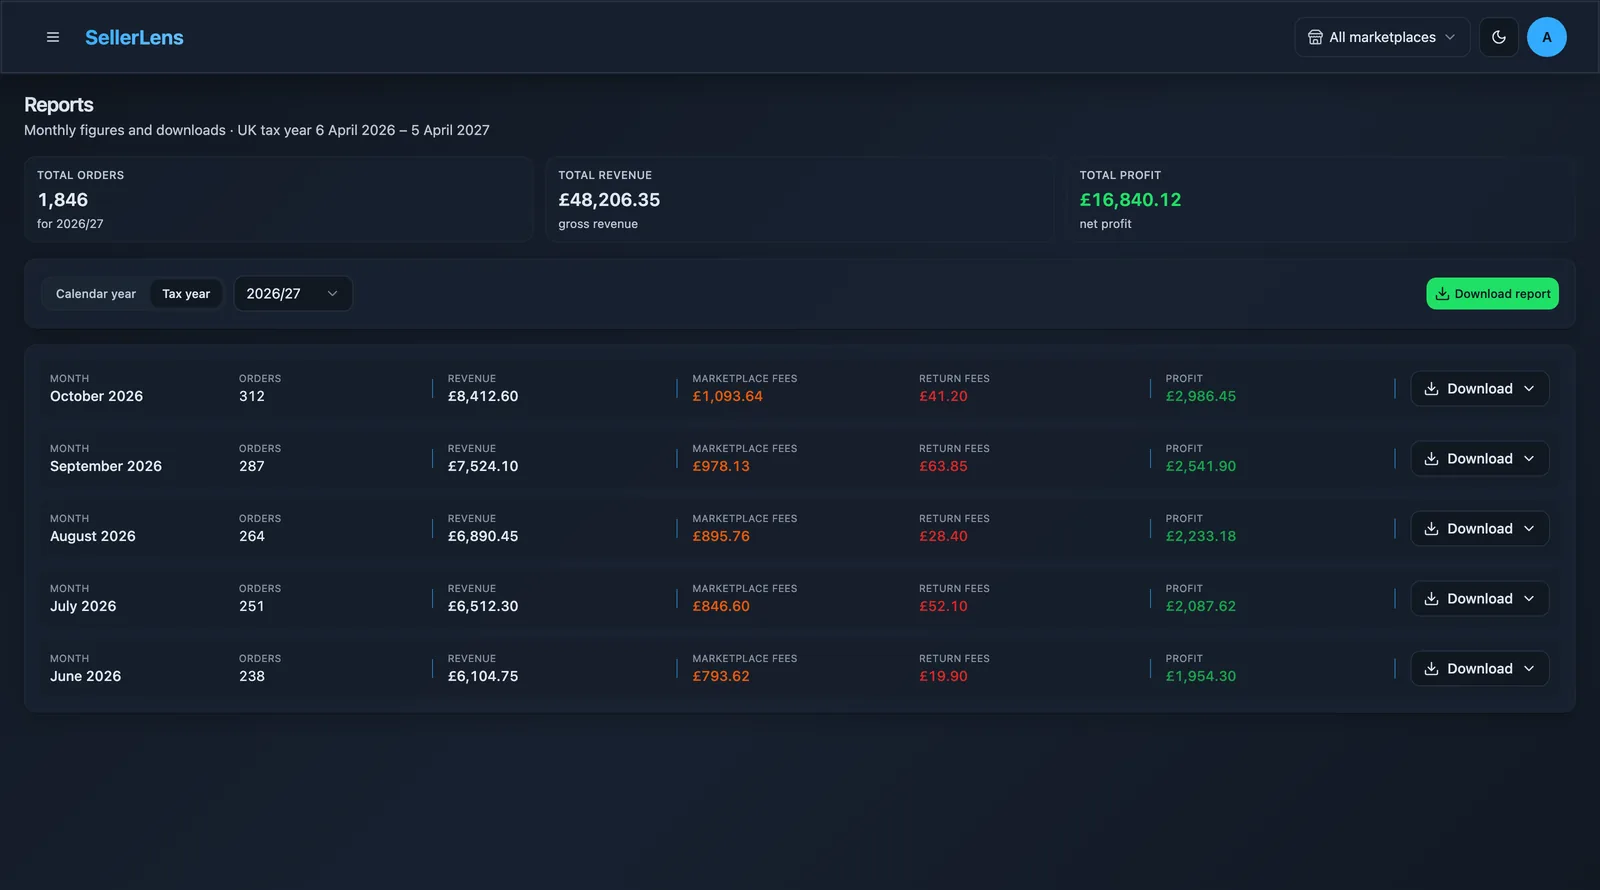Click October marketplace fees £1,093.64
Image resolution: width=1600 pixels, height=890 pixels.
coord(727,396)
